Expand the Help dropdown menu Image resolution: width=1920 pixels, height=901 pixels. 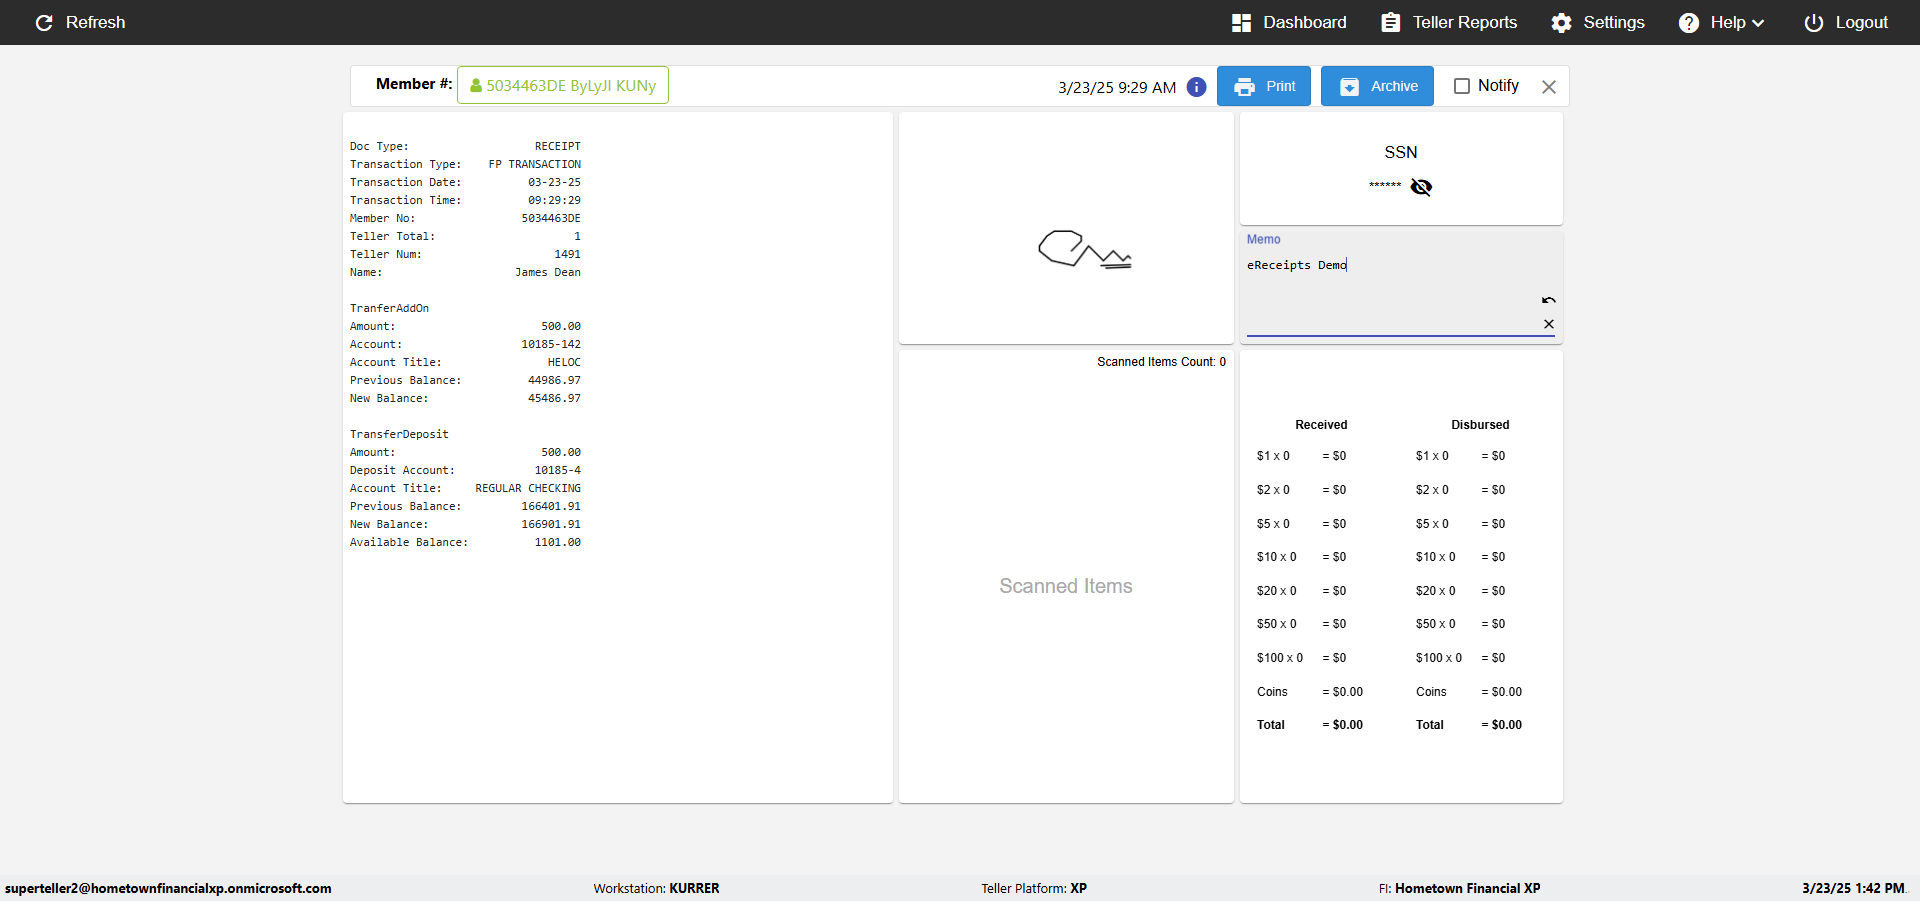[x=1722, y=22]
